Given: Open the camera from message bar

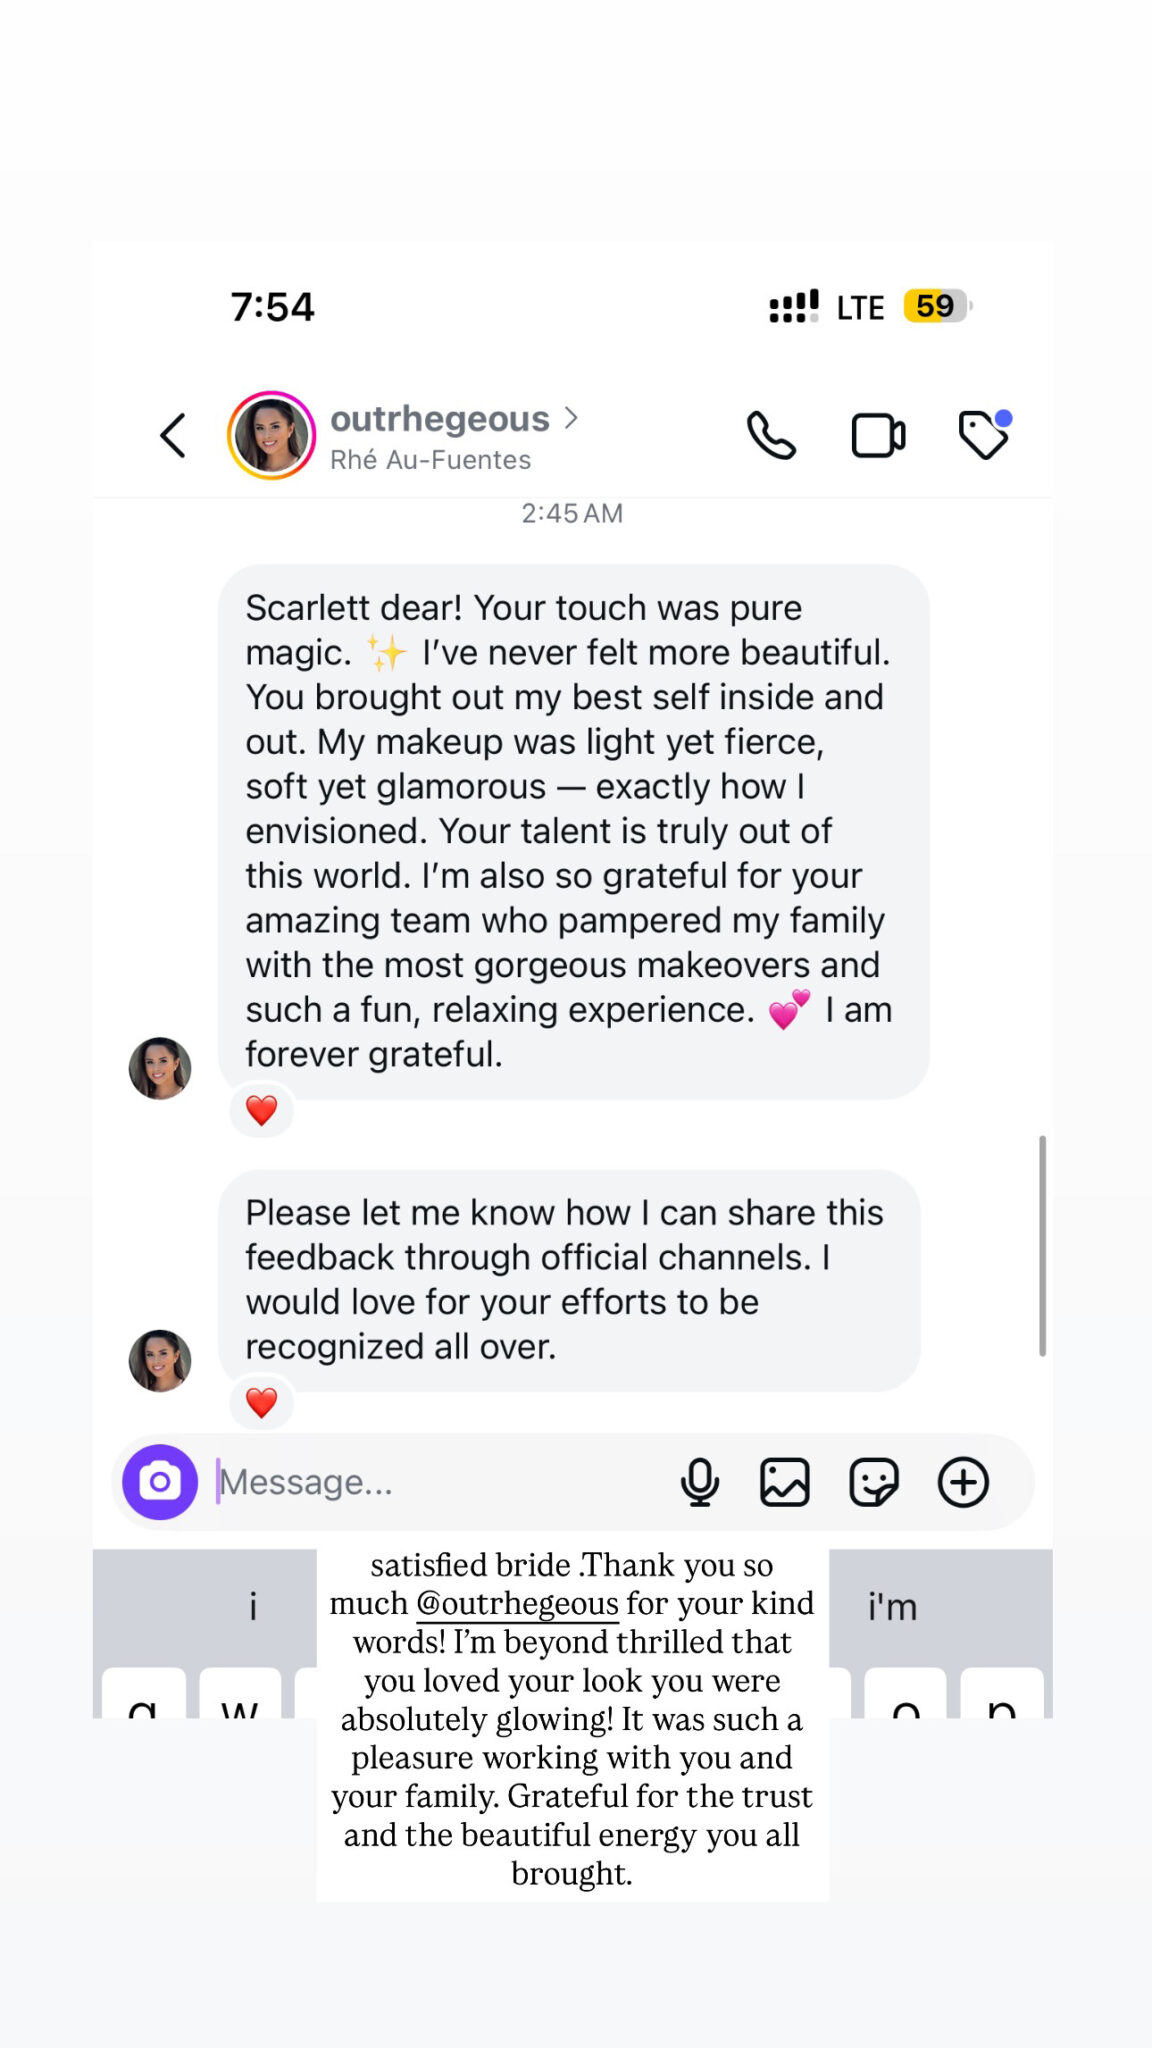Looking at the screenshot, I should [160, 1482].
